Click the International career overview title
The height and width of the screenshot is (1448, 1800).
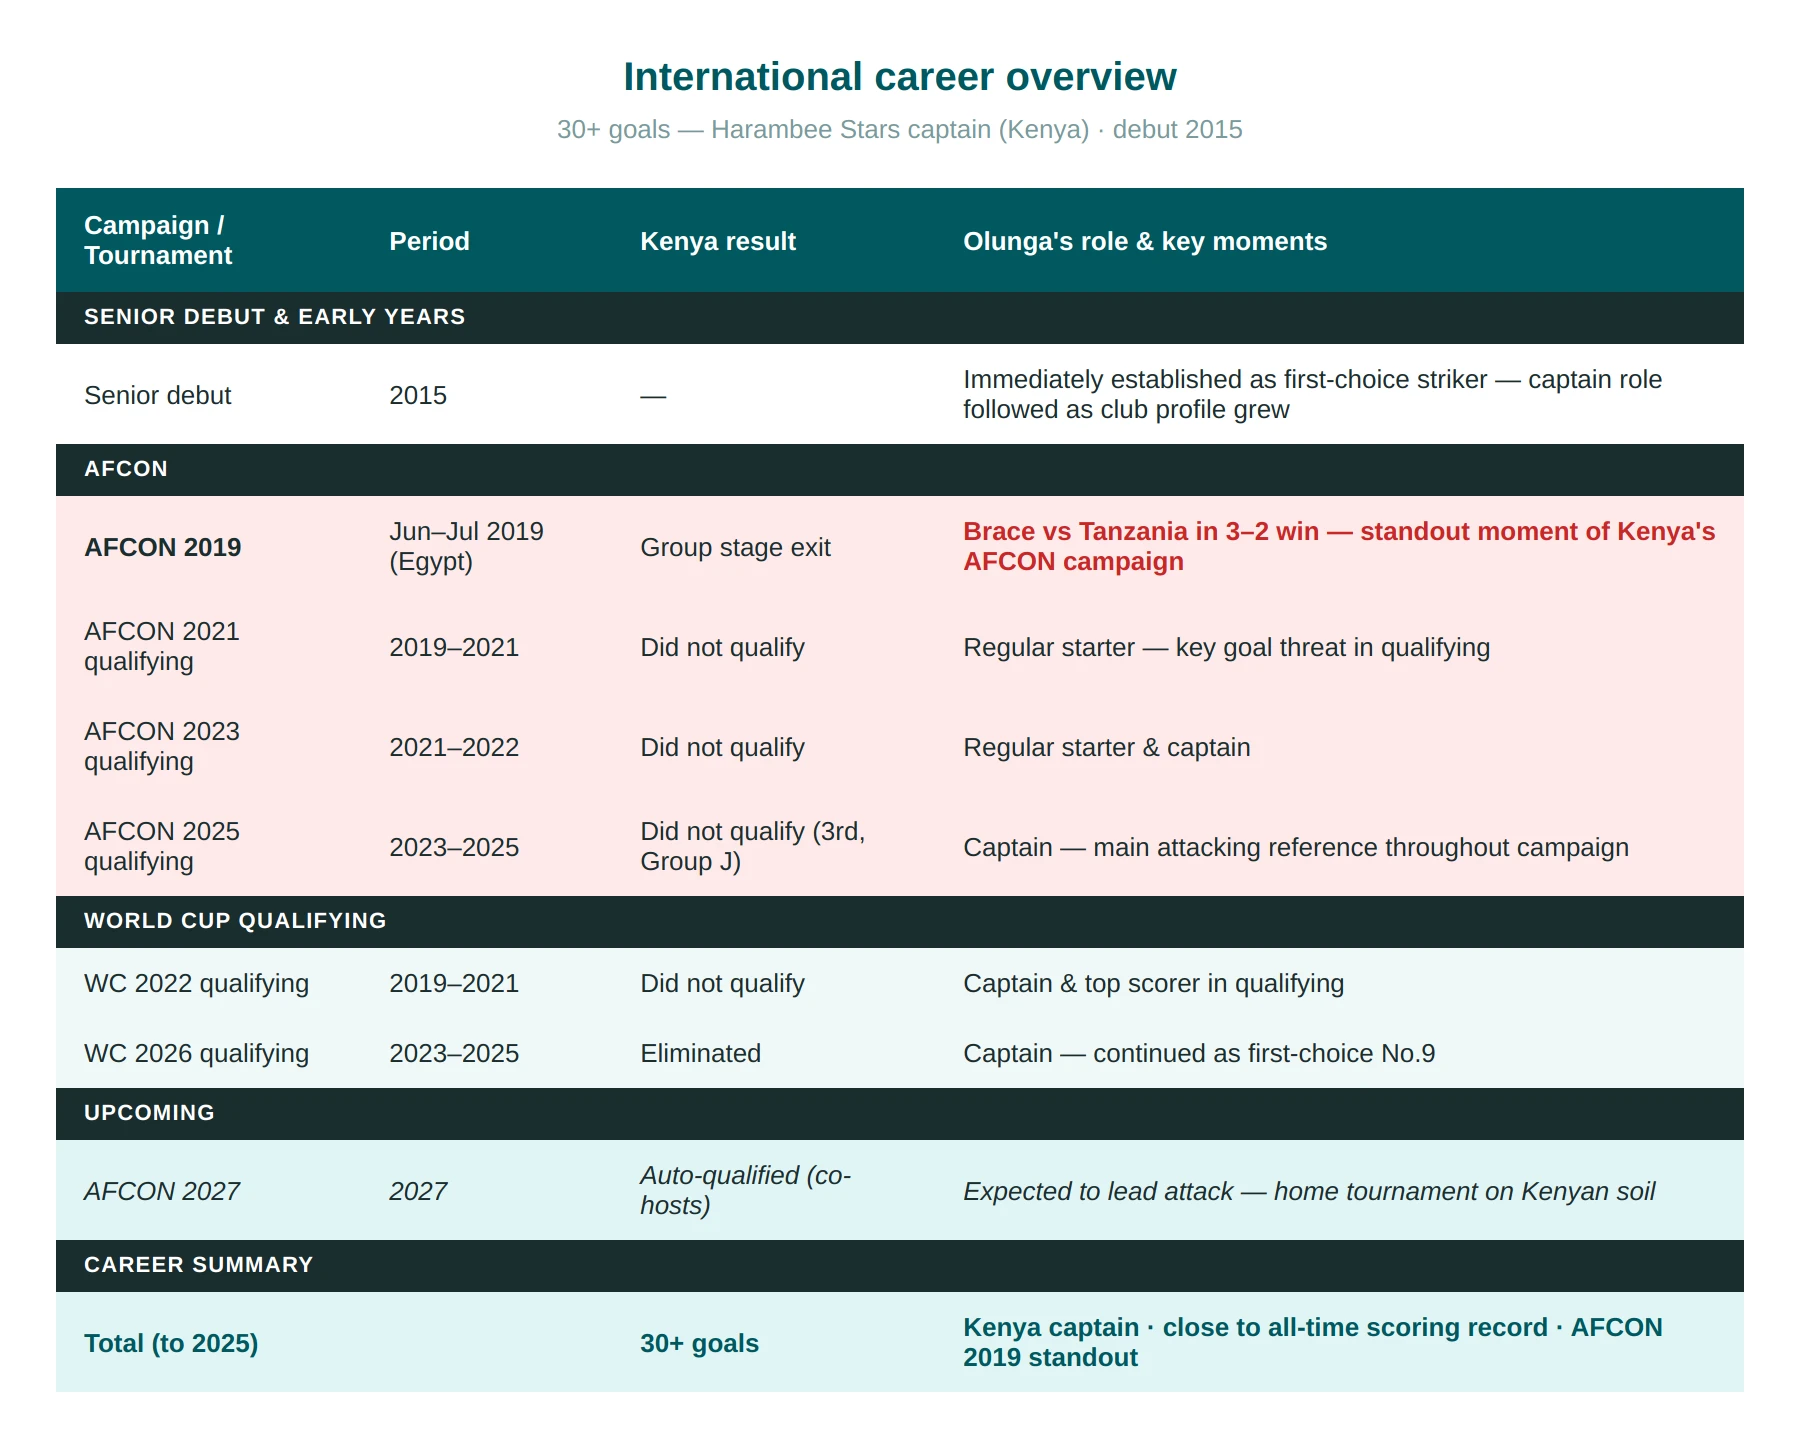coord(899,77)
